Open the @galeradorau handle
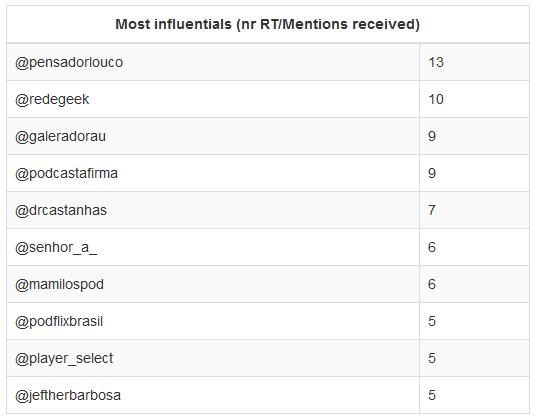Screen dimensions: 538x420 (60, 137)
